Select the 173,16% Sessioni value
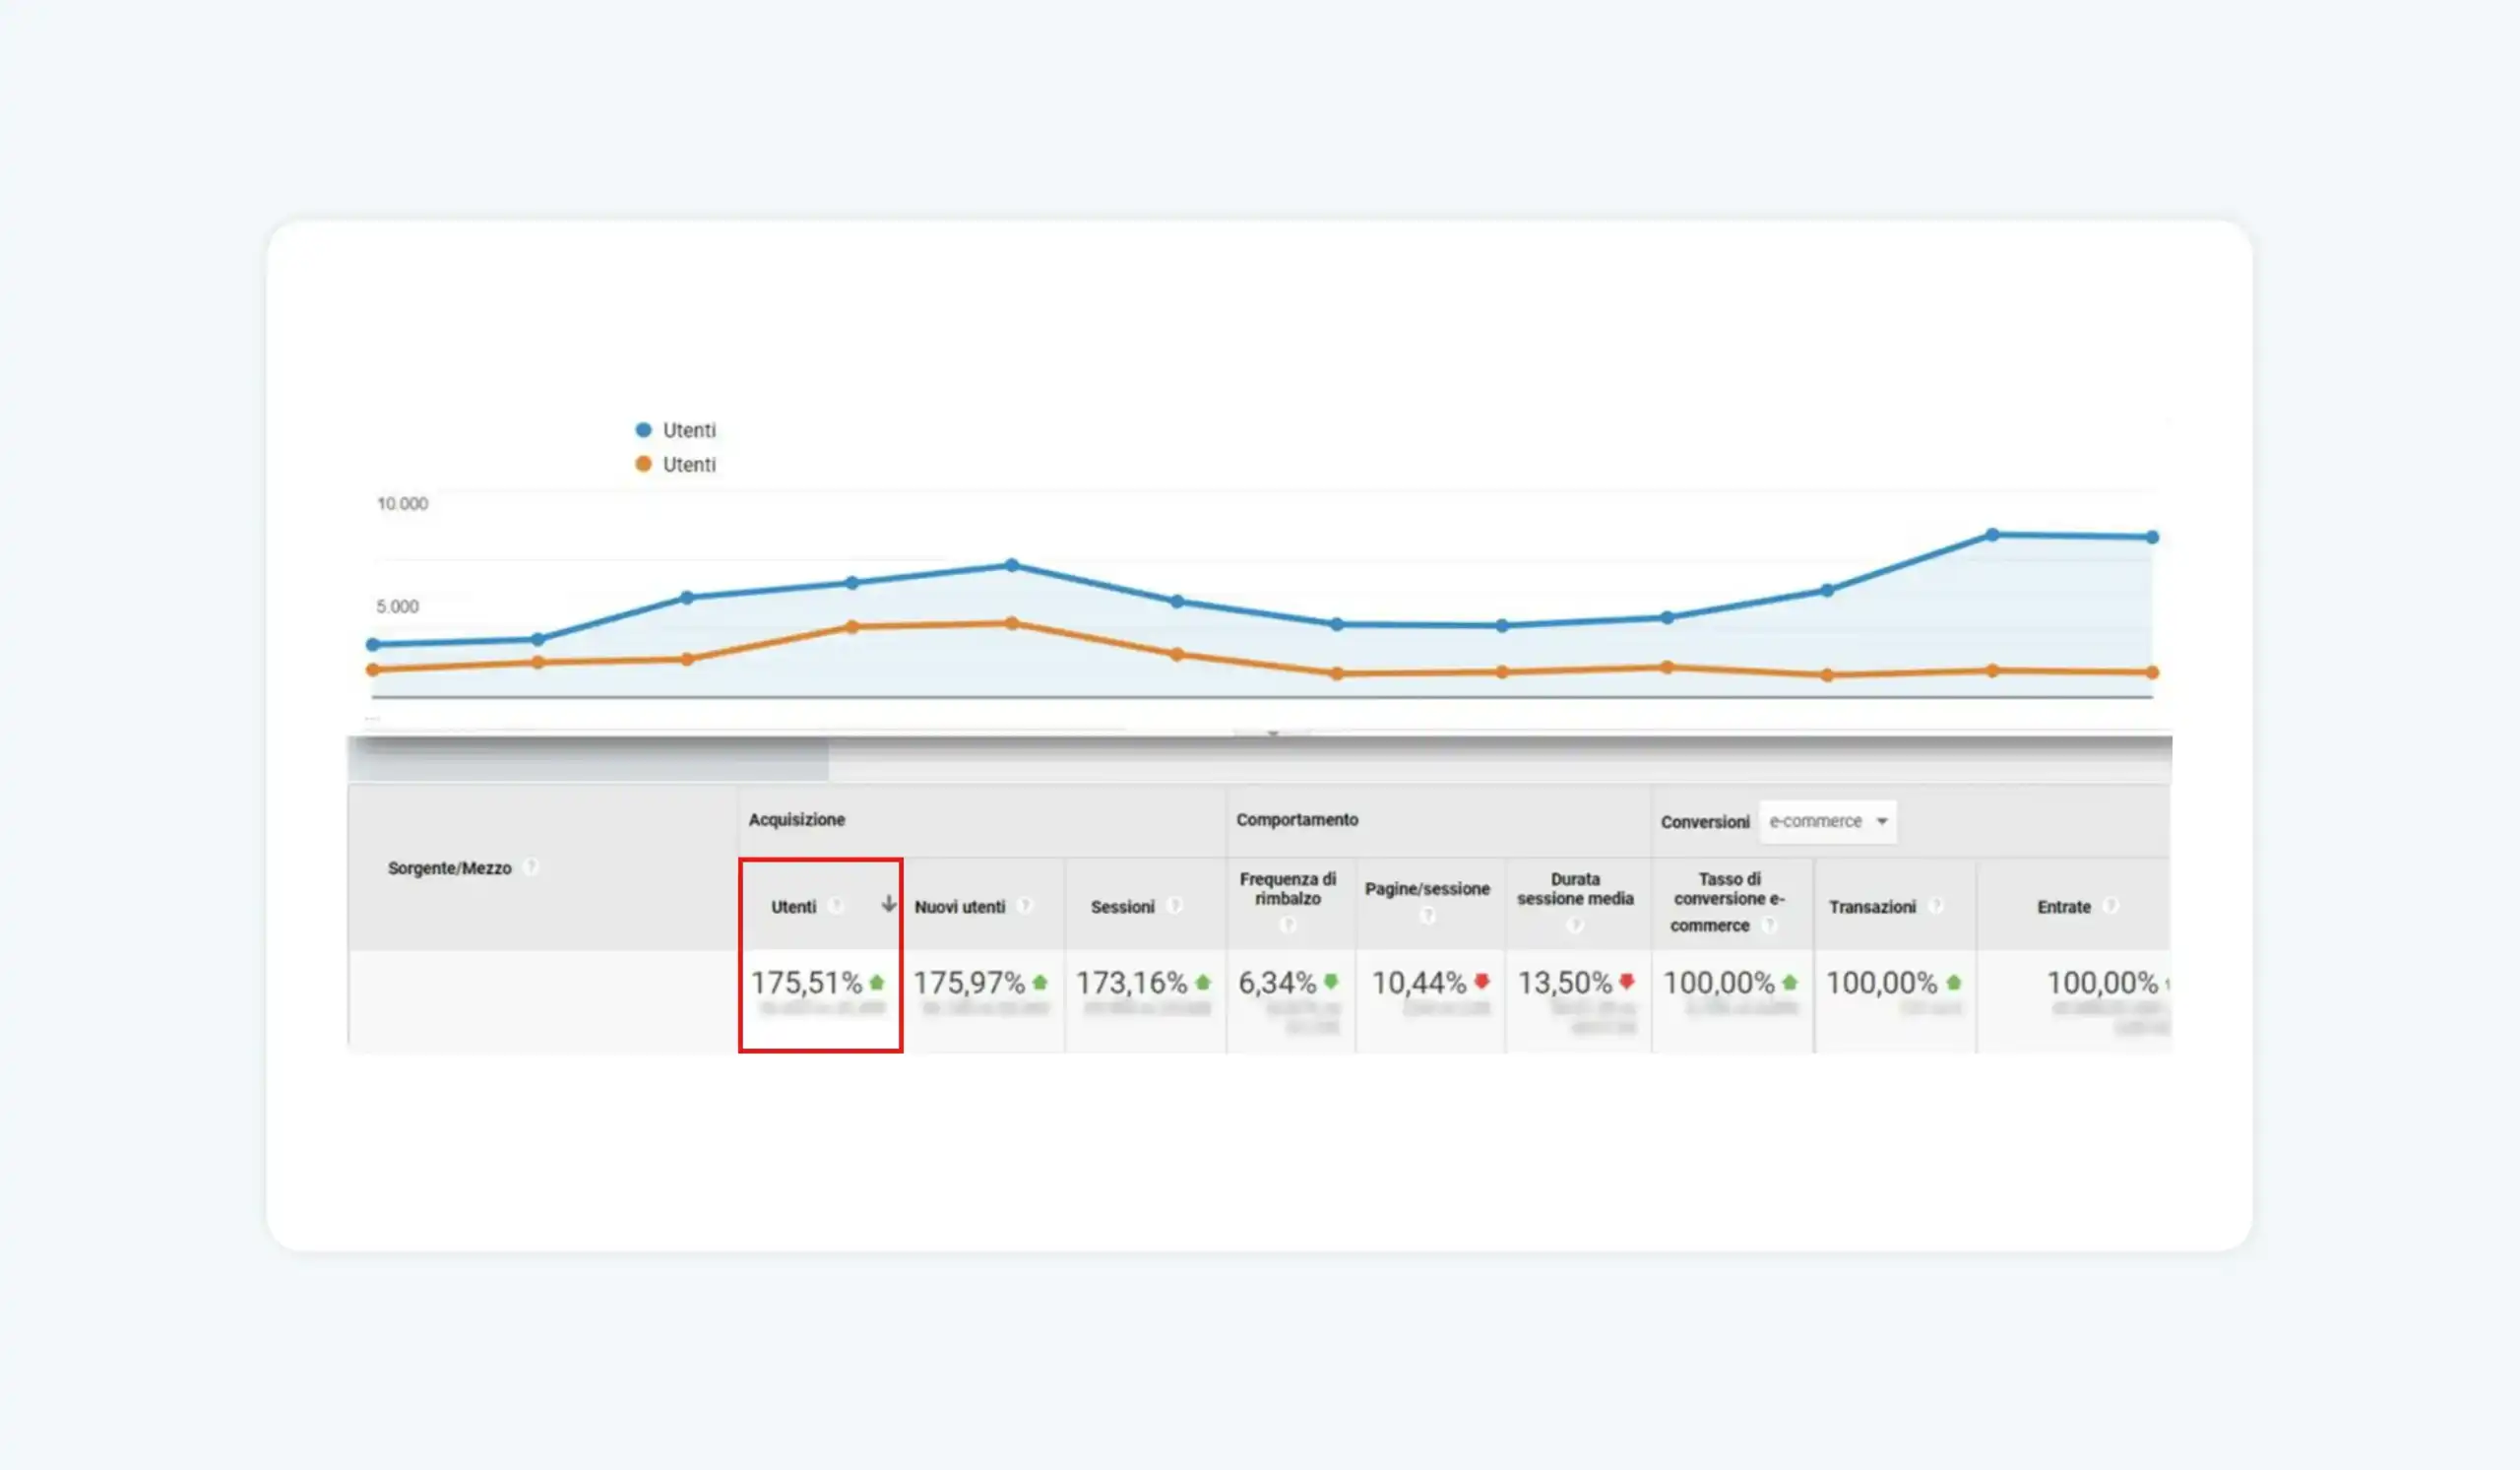Viewport: 2520px width, 1470px height. 1132,983
